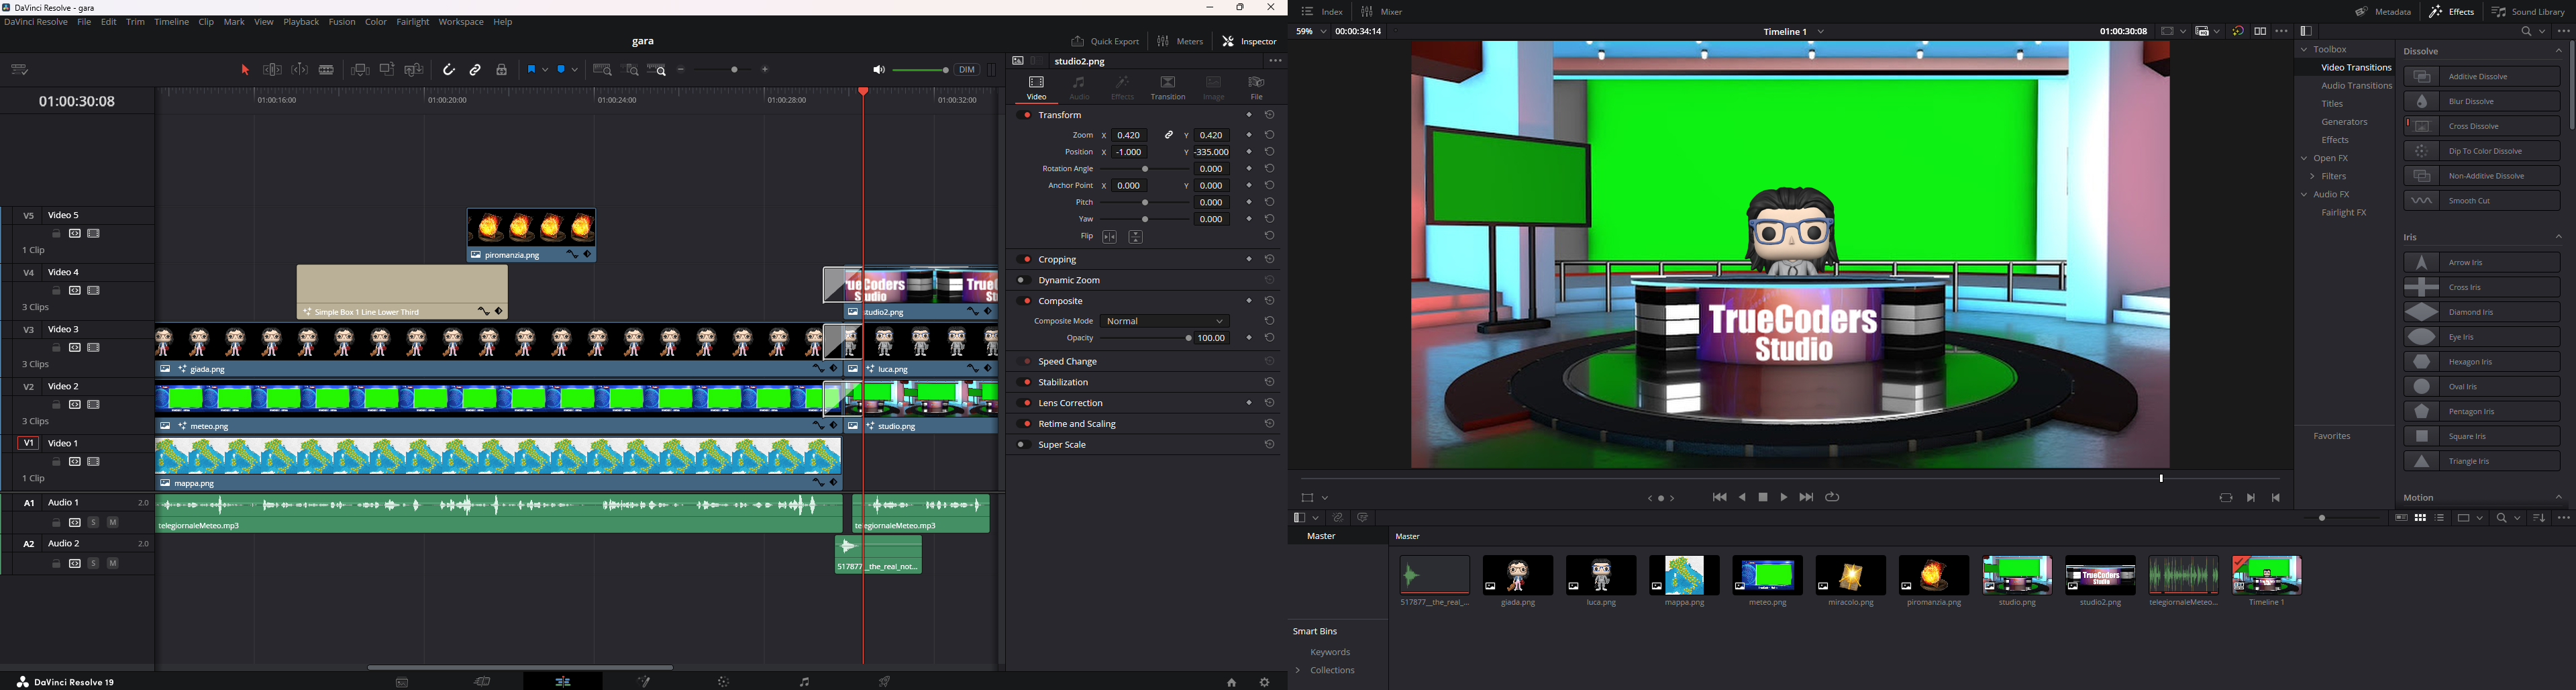
Task: Adjust the monitor volume slider
Action: click(x=921, y=70)
